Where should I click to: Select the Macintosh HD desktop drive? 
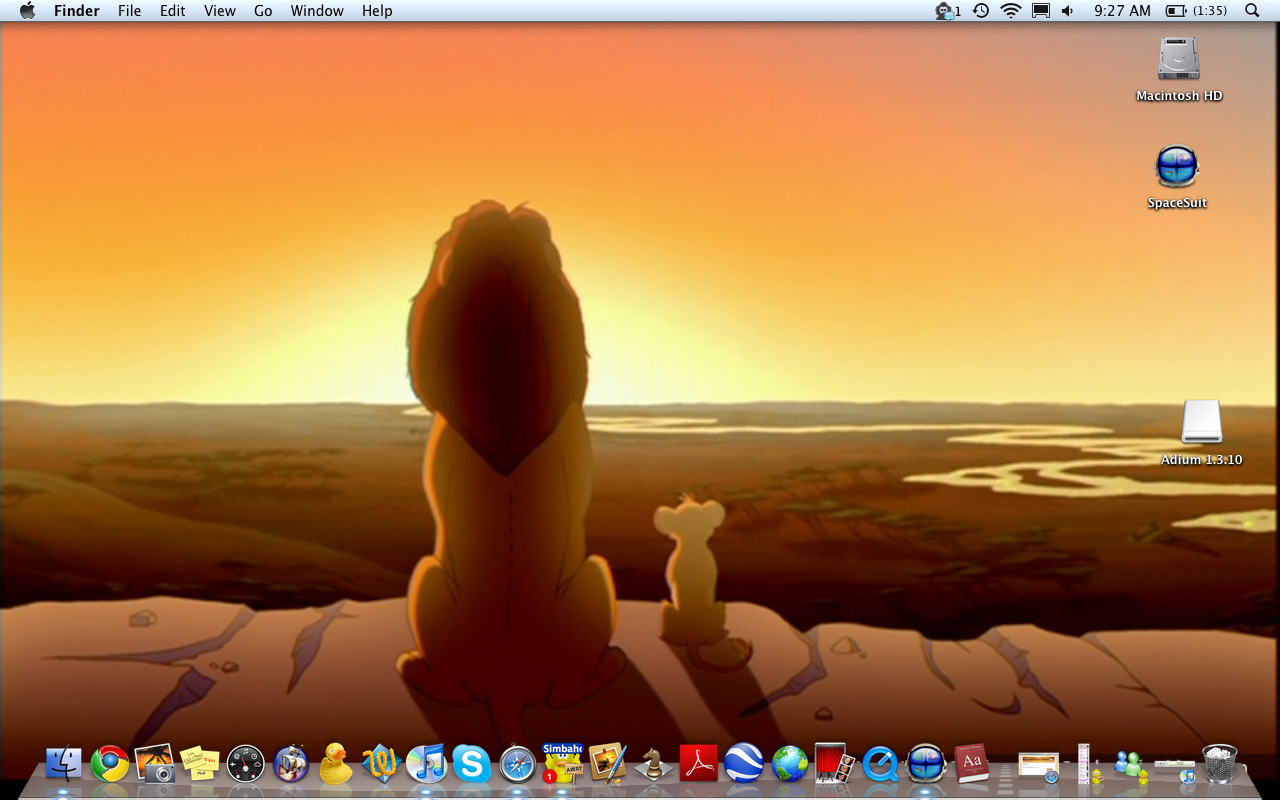[x=1179, y=61]
